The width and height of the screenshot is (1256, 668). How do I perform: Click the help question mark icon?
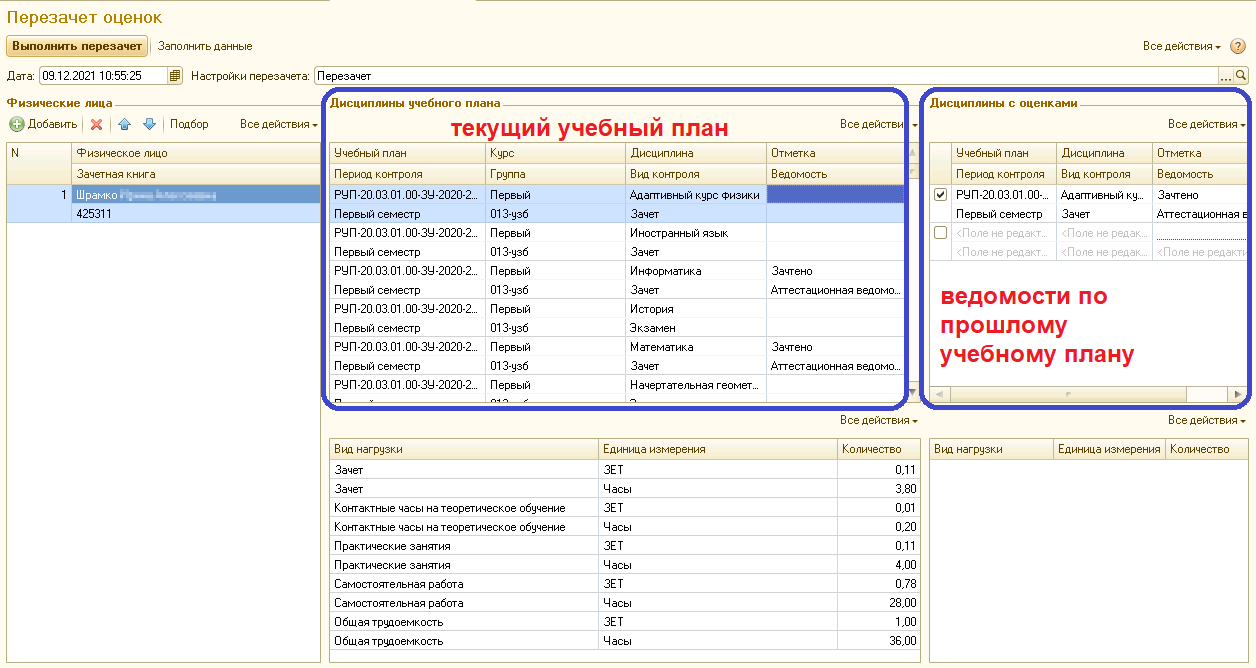click(1237, 46)
